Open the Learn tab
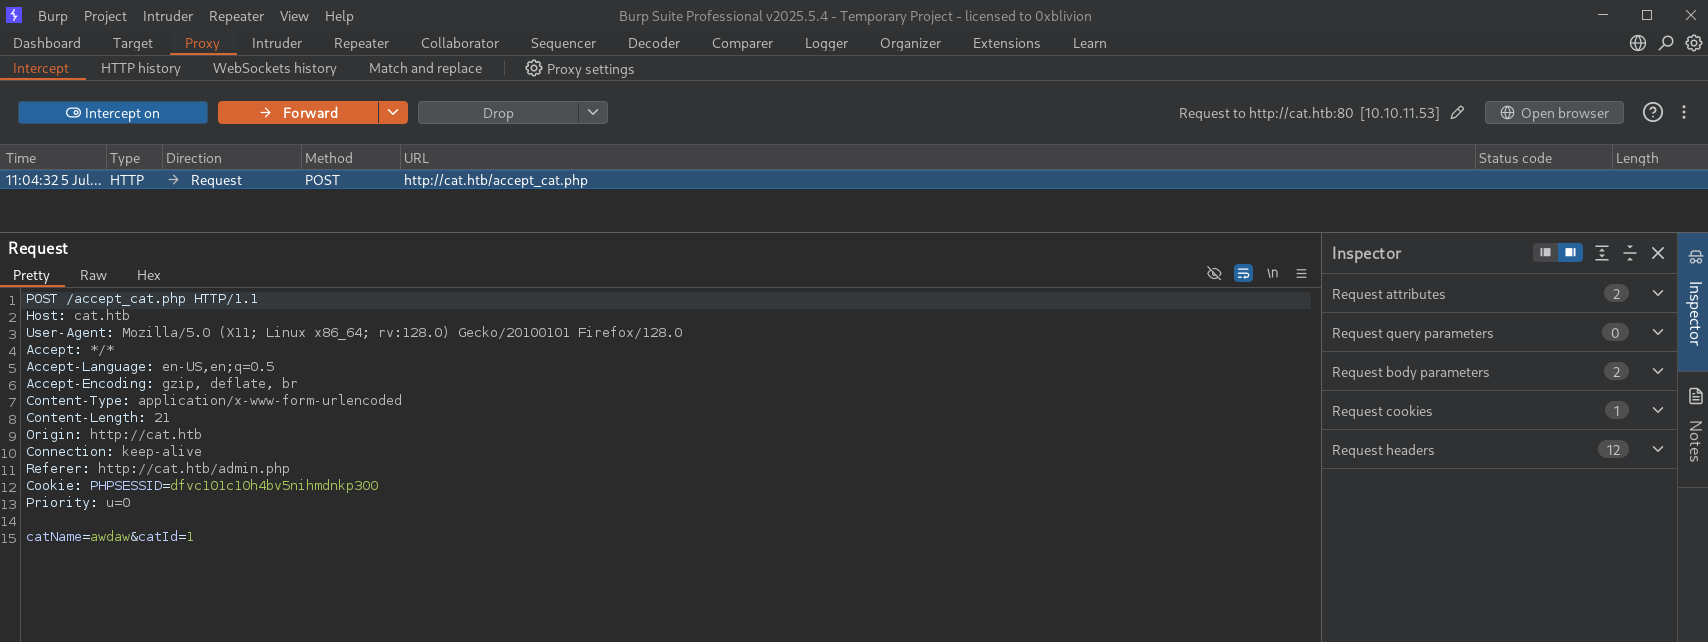 click(x=1089, y=43)
